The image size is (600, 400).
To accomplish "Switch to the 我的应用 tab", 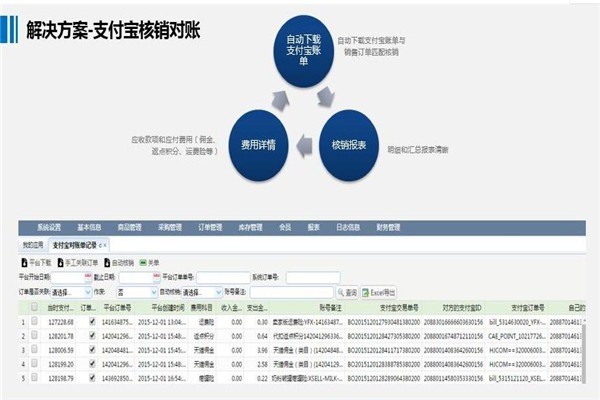I will [33, 245].
